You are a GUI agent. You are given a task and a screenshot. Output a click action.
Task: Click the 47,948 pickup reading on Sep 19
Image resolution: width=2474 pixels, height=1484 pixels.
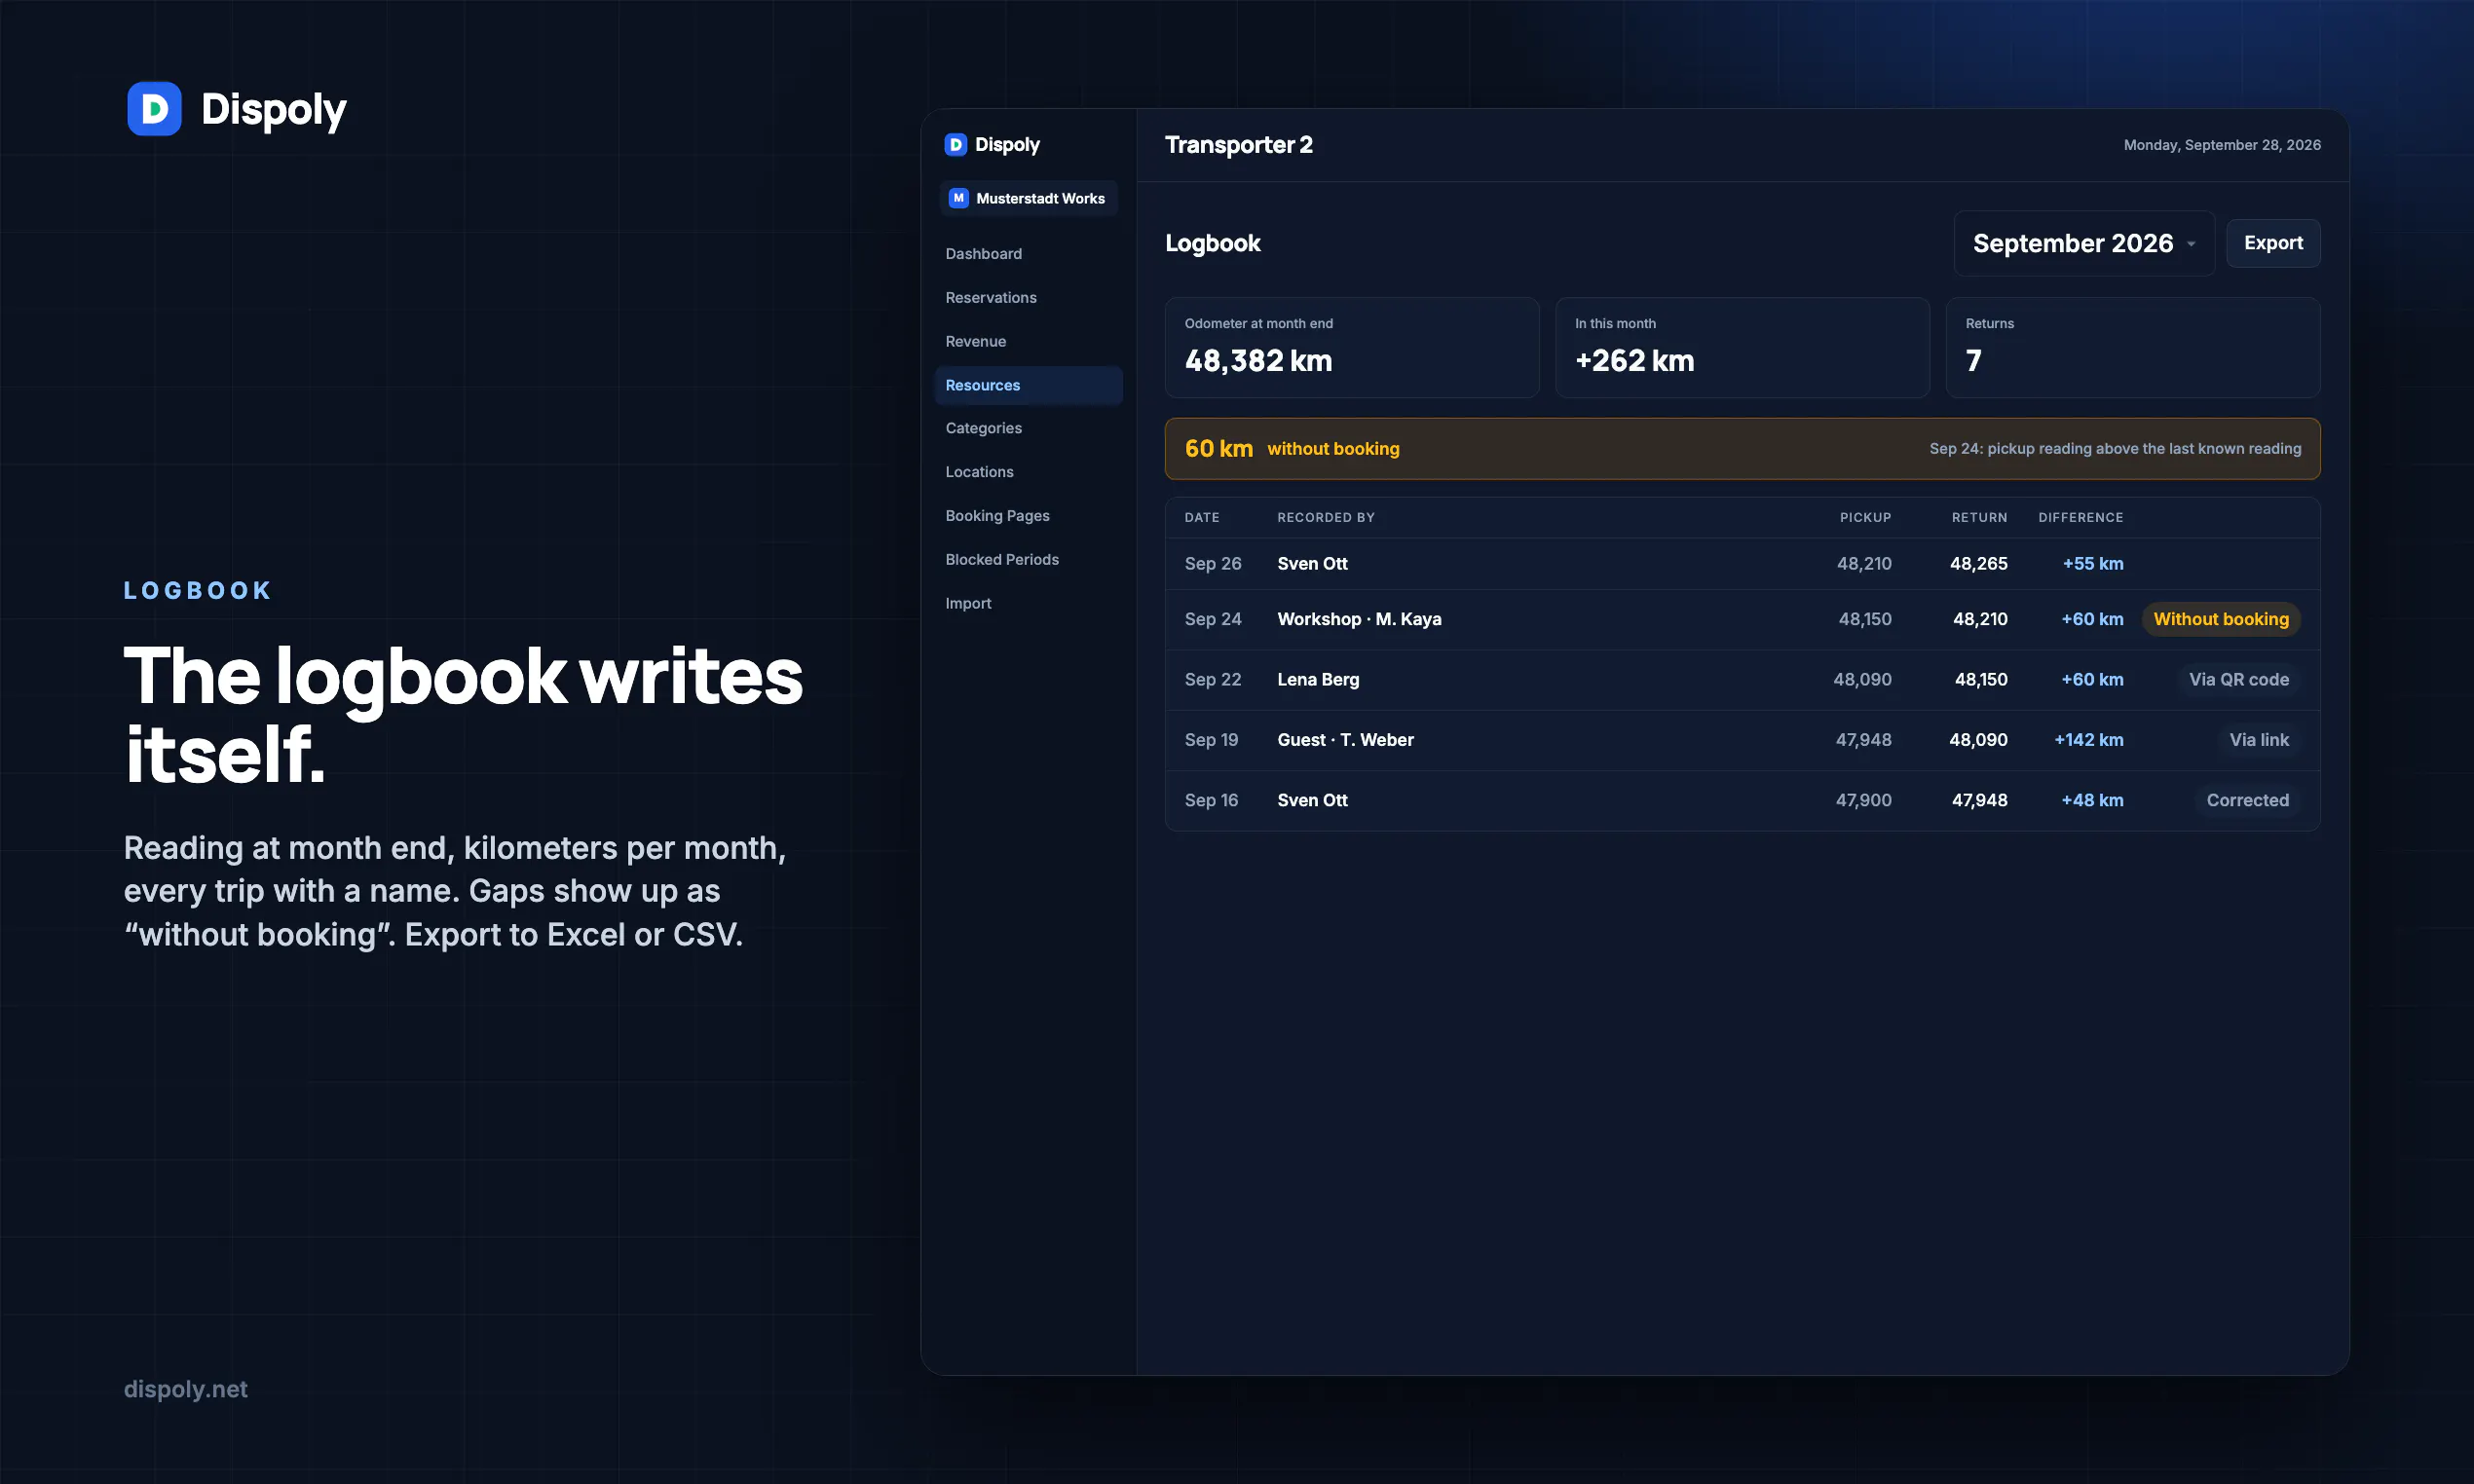point(1863,740)
